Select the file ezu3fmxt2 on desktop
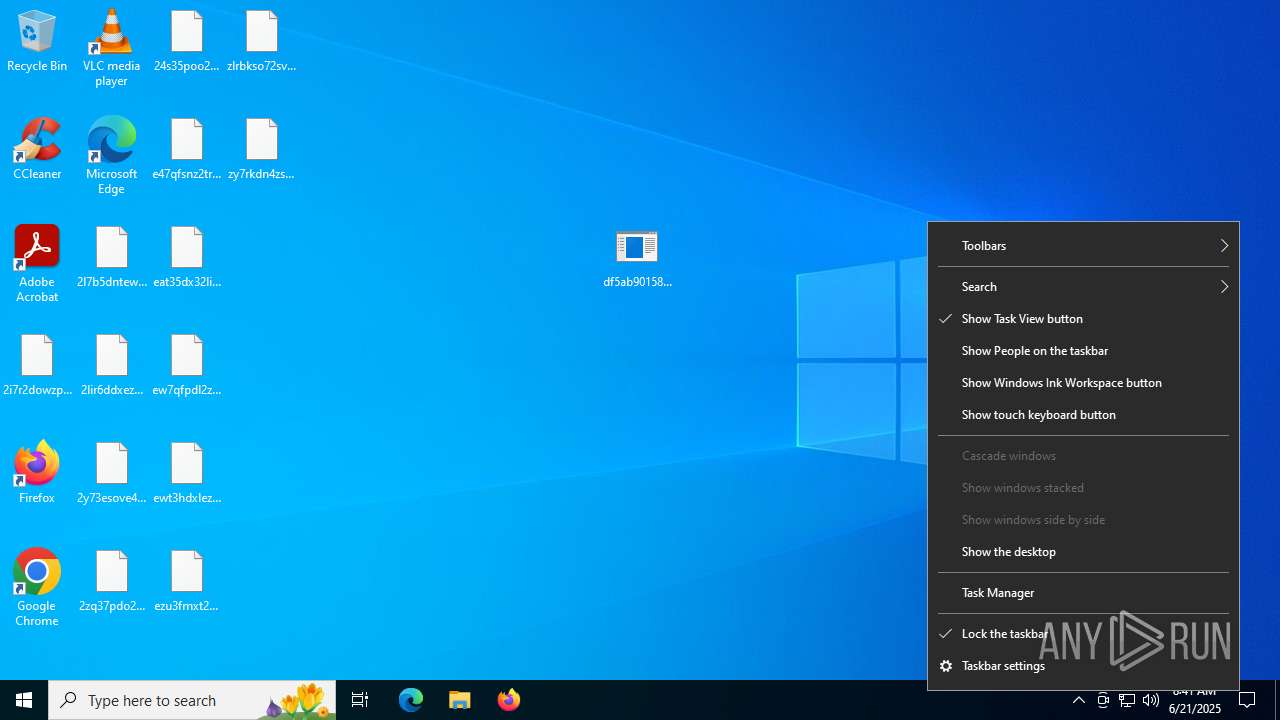The height and width of the screenshot is (720, 1280). pyautogui.click(x=186, y=582)
